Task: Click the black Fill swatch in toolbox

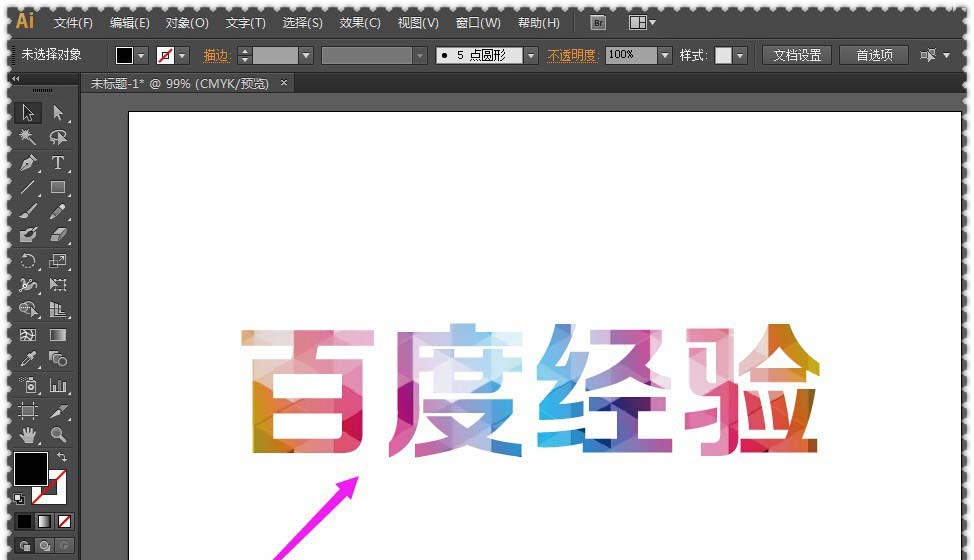Action: point(31,469)
